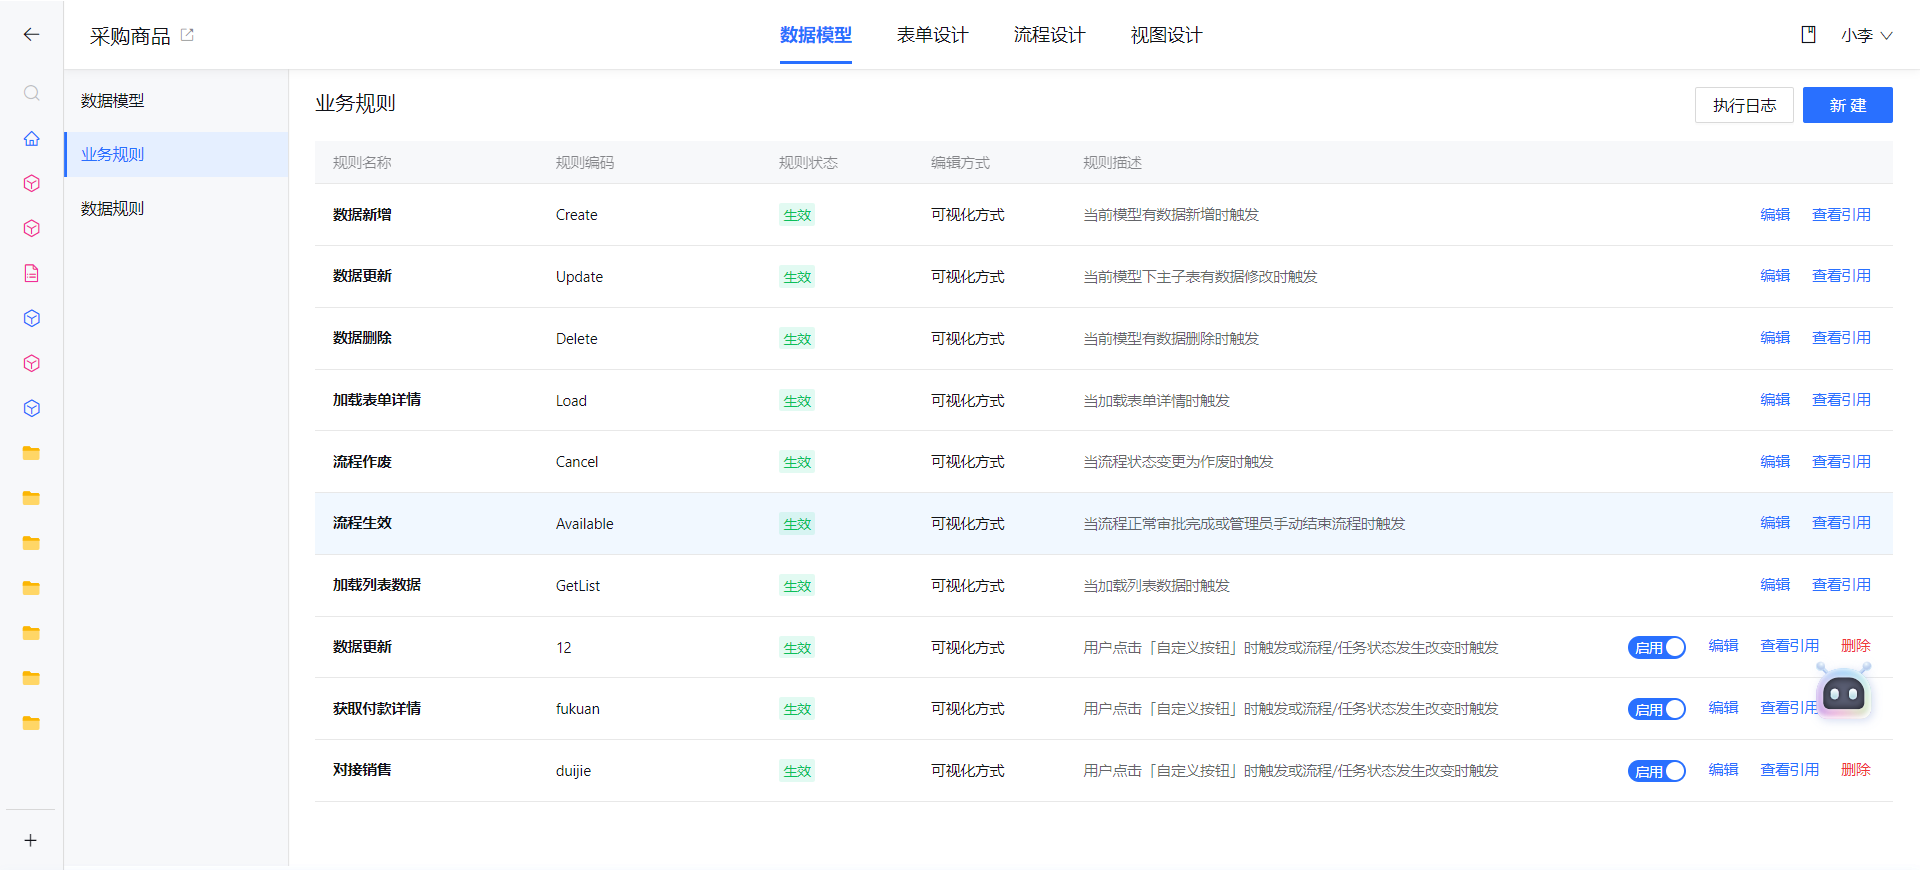Edit the Load rule

click(1775, 399)
